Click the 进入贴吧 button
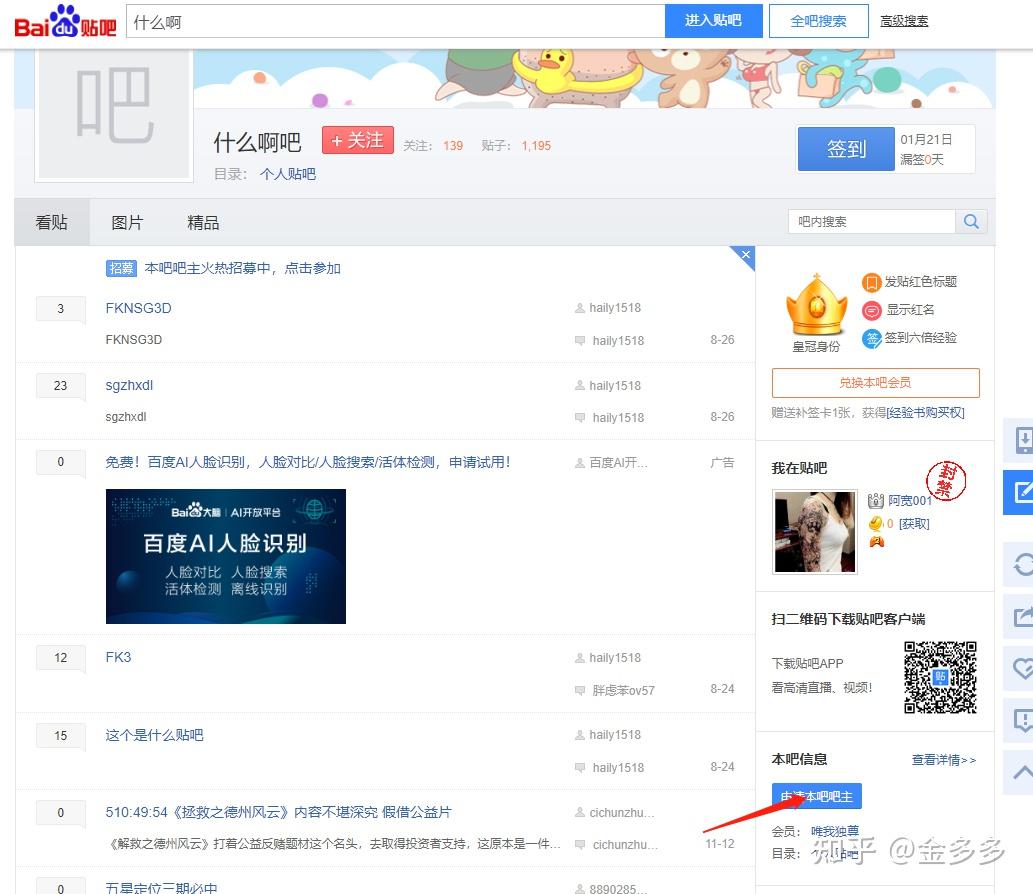The image size is (1033, 894). 713,20
